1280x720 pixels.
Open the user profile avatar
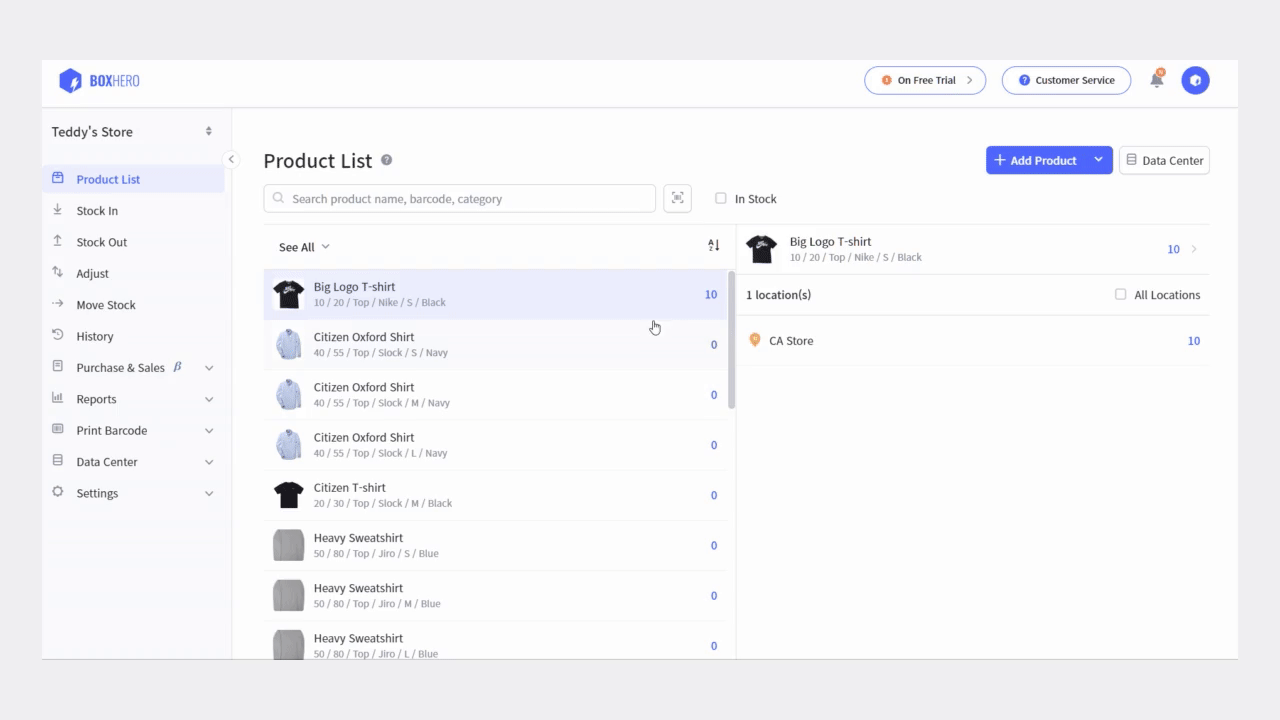pos(1195,80)
